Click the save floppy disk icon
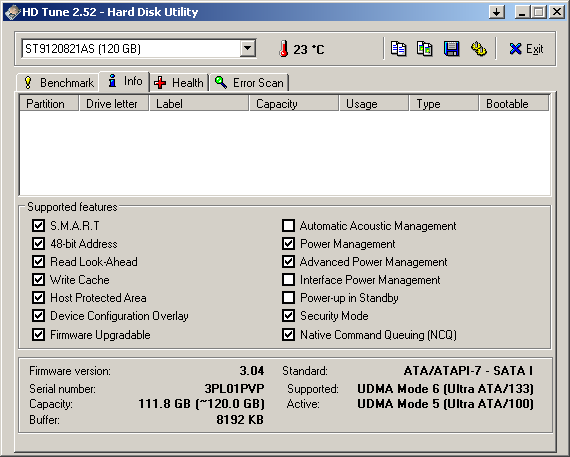The width and height of the screenshot is (570, 457). click(x=451, y=48)
